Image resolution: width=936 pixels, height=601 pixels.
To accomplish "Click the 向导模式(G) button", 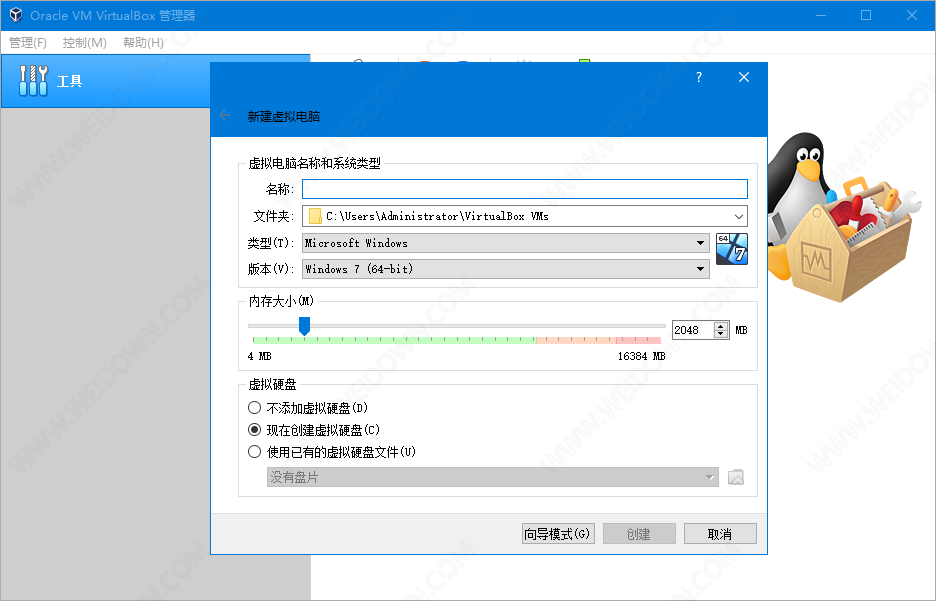I will tap(558, 534).
